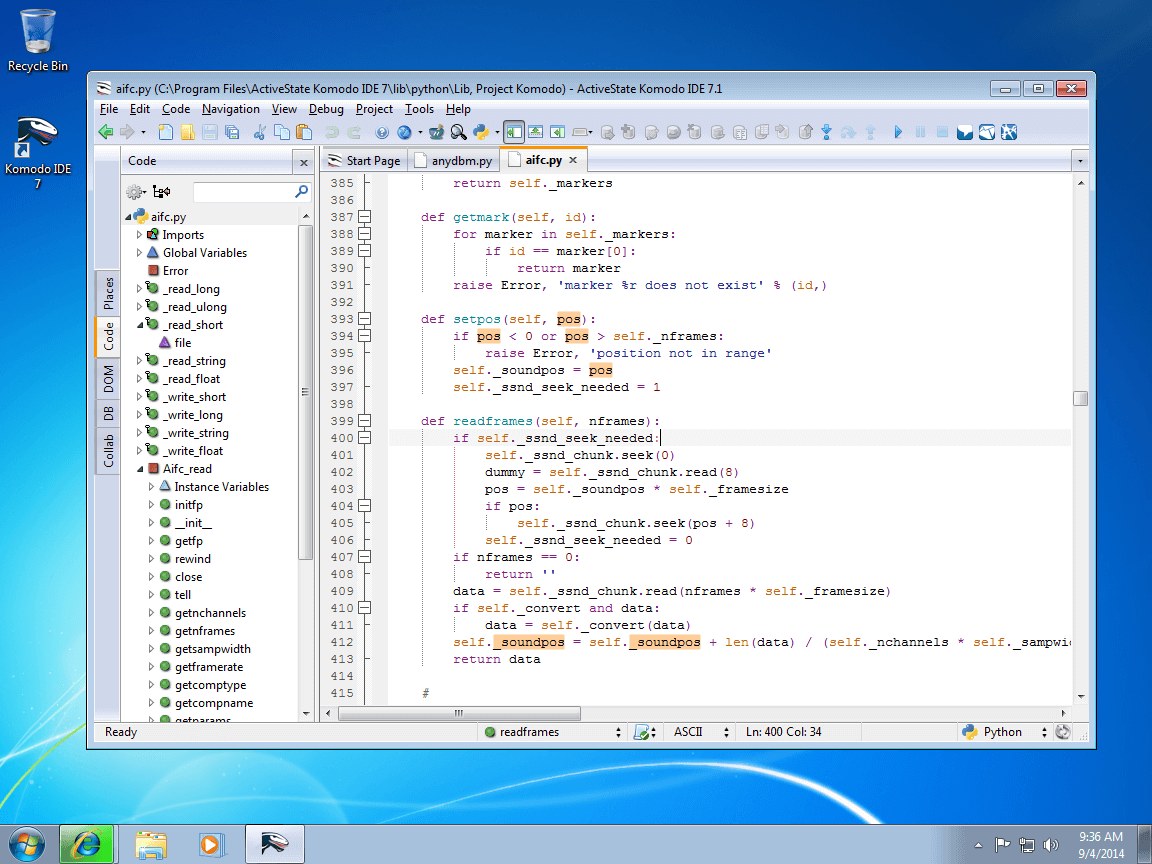Image resolution: width=1152 pixels, height=864 pixels.
Task: Expand the Global Variables tree node
Action: (x=139, y=253)
